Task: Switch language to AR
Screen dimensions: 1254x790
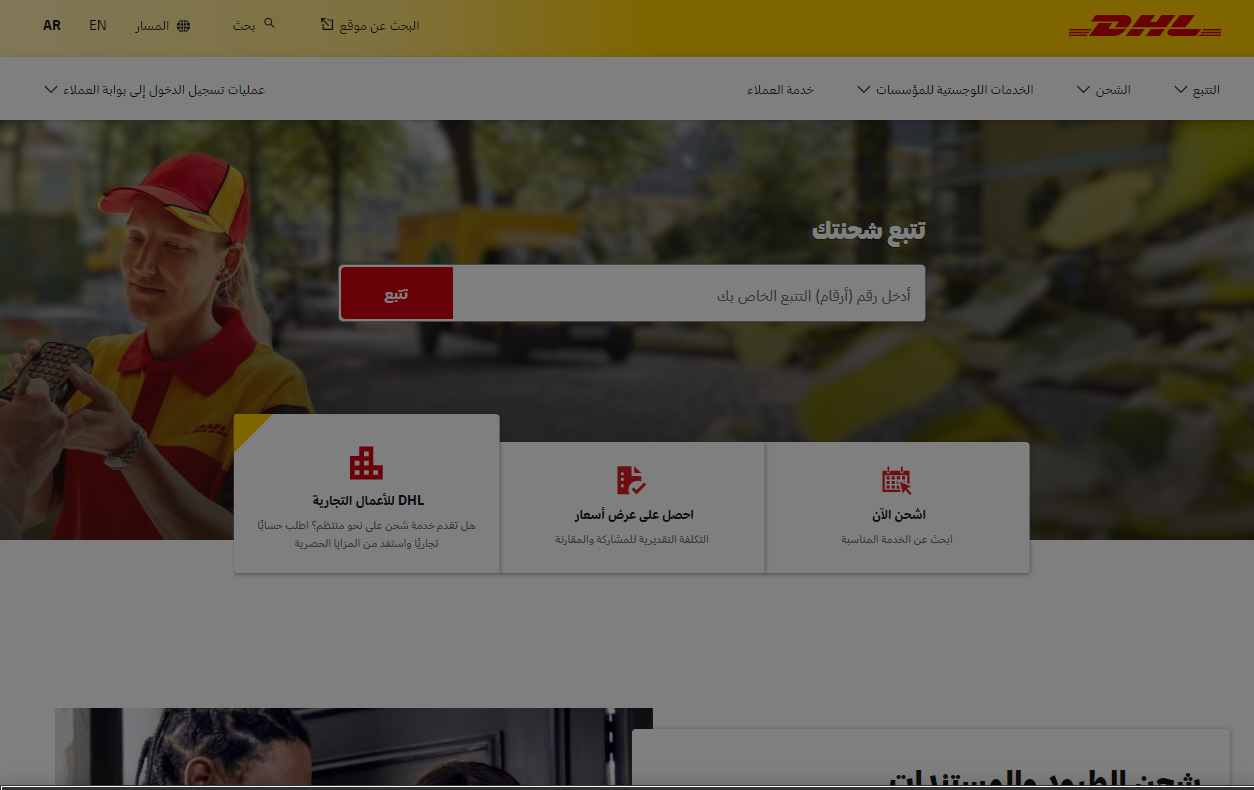Action: [52, 26]
